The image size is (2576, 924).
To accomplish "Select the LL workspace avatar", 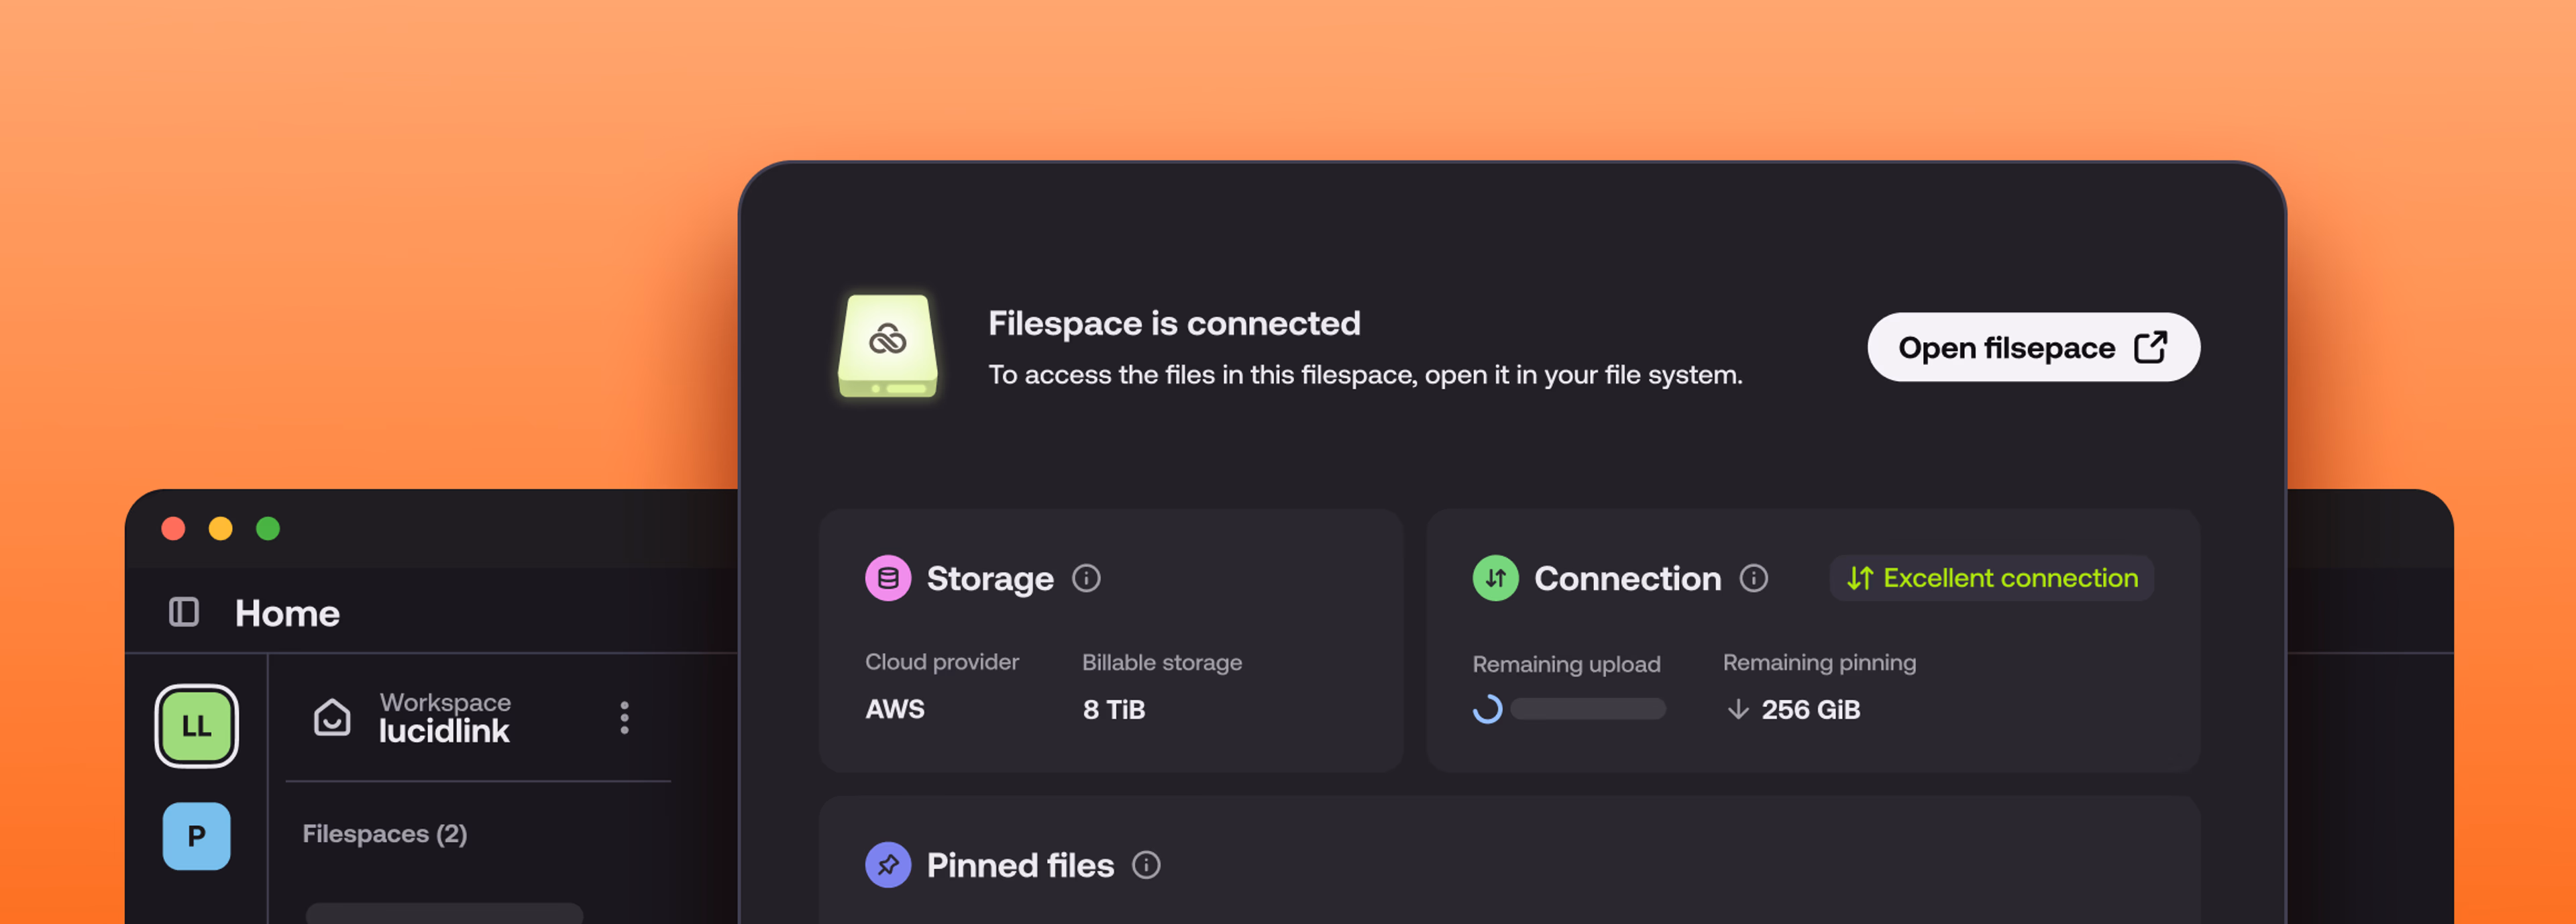I will [x=196, y=726].
